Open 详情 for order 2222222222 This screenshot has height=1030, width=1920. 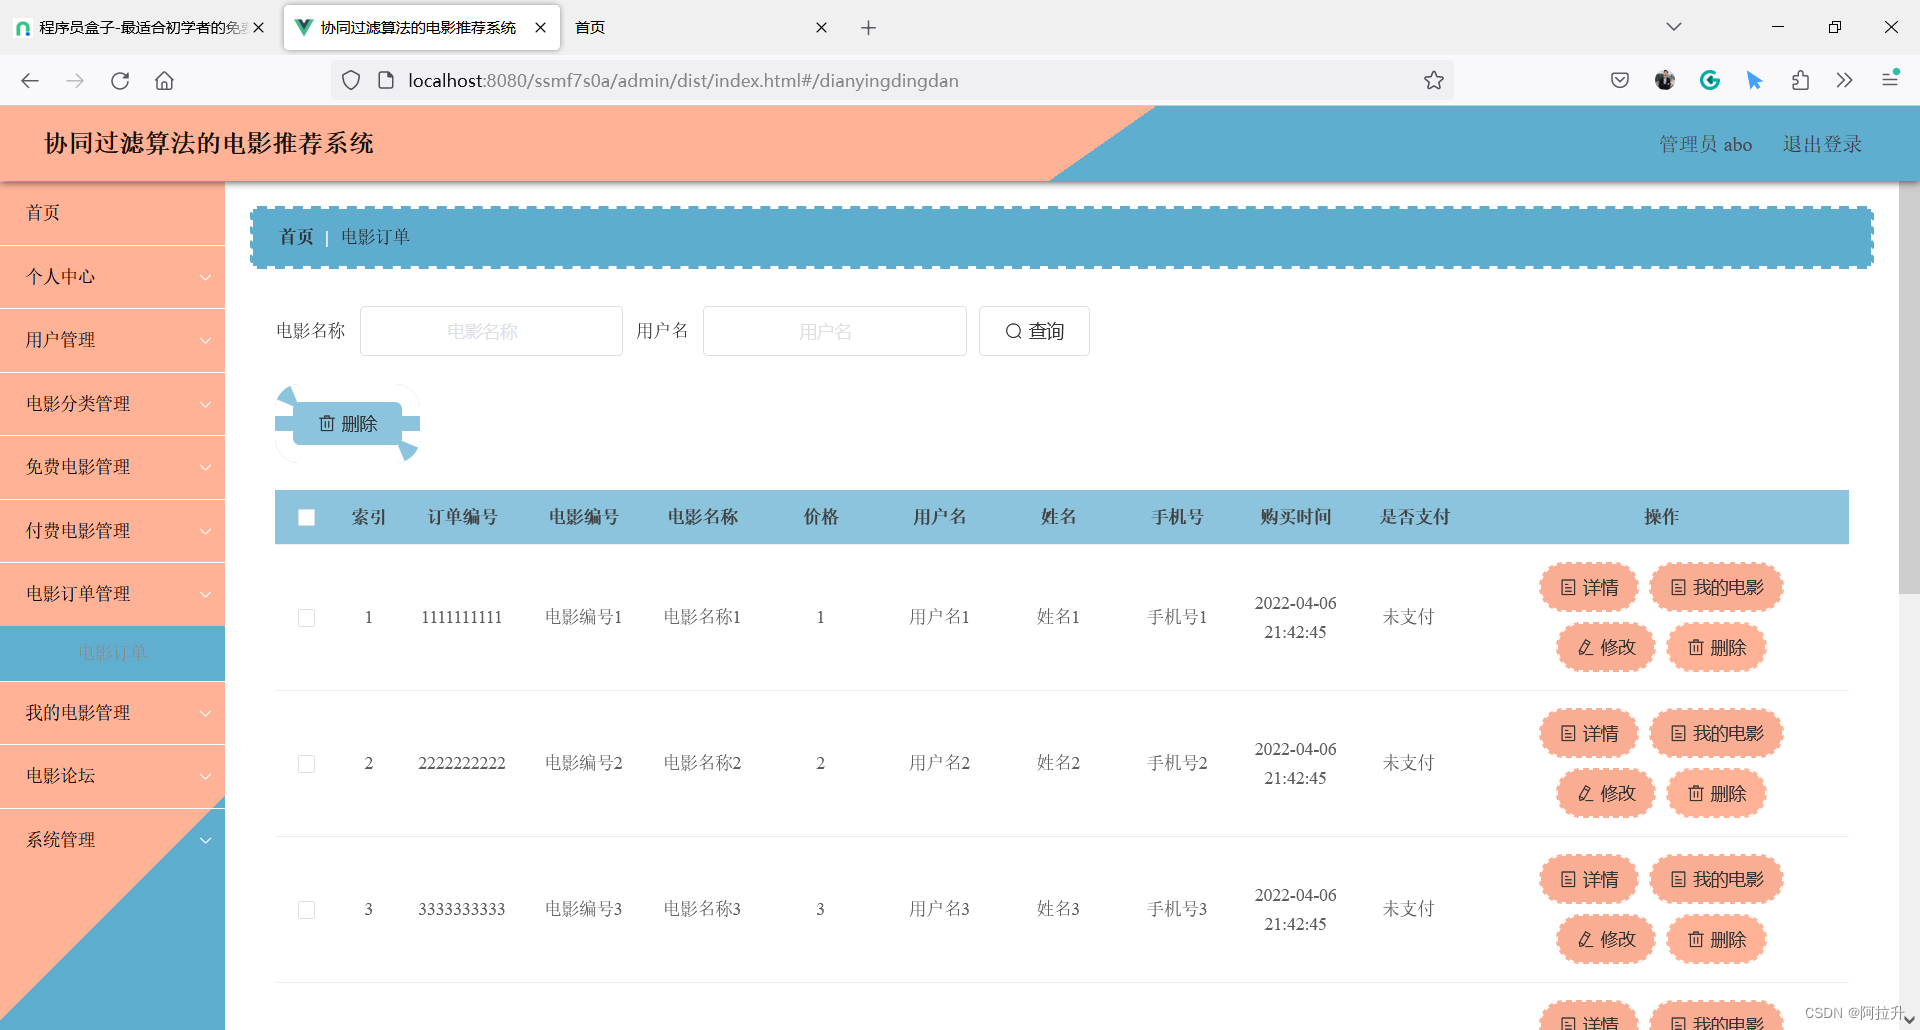point(1589,734)
